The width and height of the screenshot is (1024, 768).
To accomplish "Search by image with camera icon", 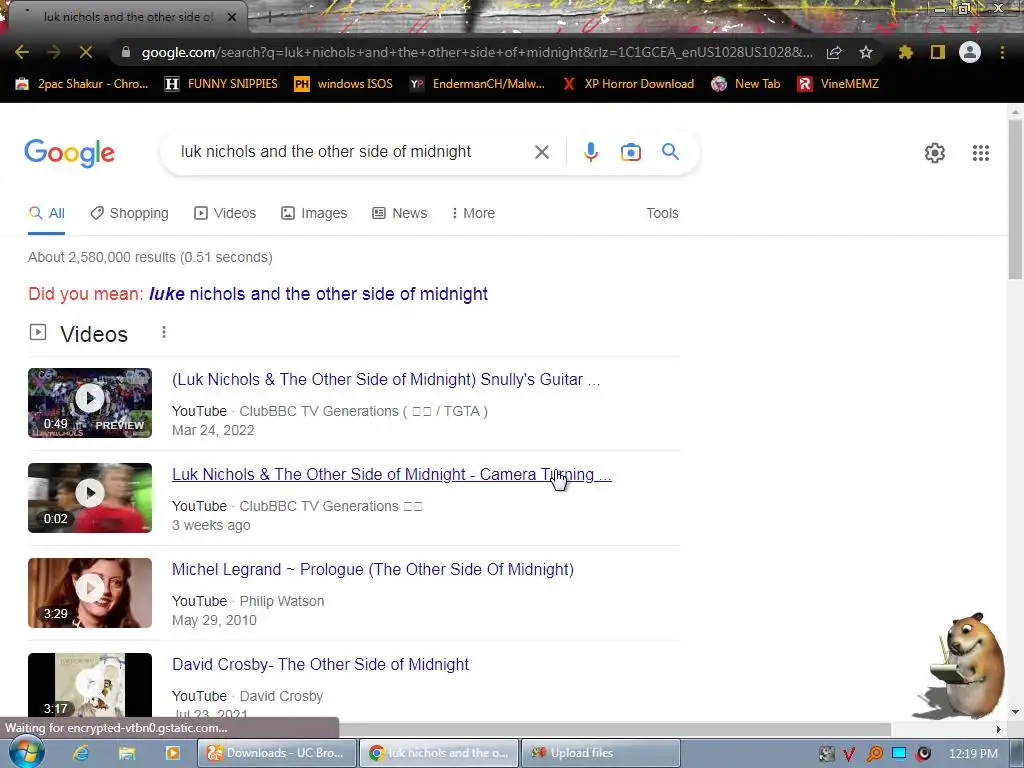I will [630, 152].
